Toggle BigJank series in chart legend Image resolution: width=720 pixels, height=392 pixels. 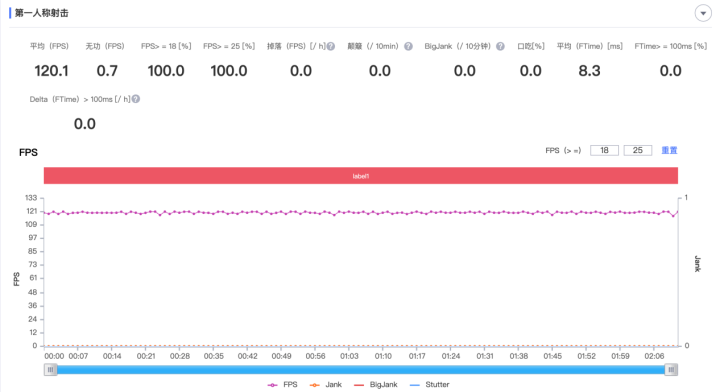pos(376,385)
